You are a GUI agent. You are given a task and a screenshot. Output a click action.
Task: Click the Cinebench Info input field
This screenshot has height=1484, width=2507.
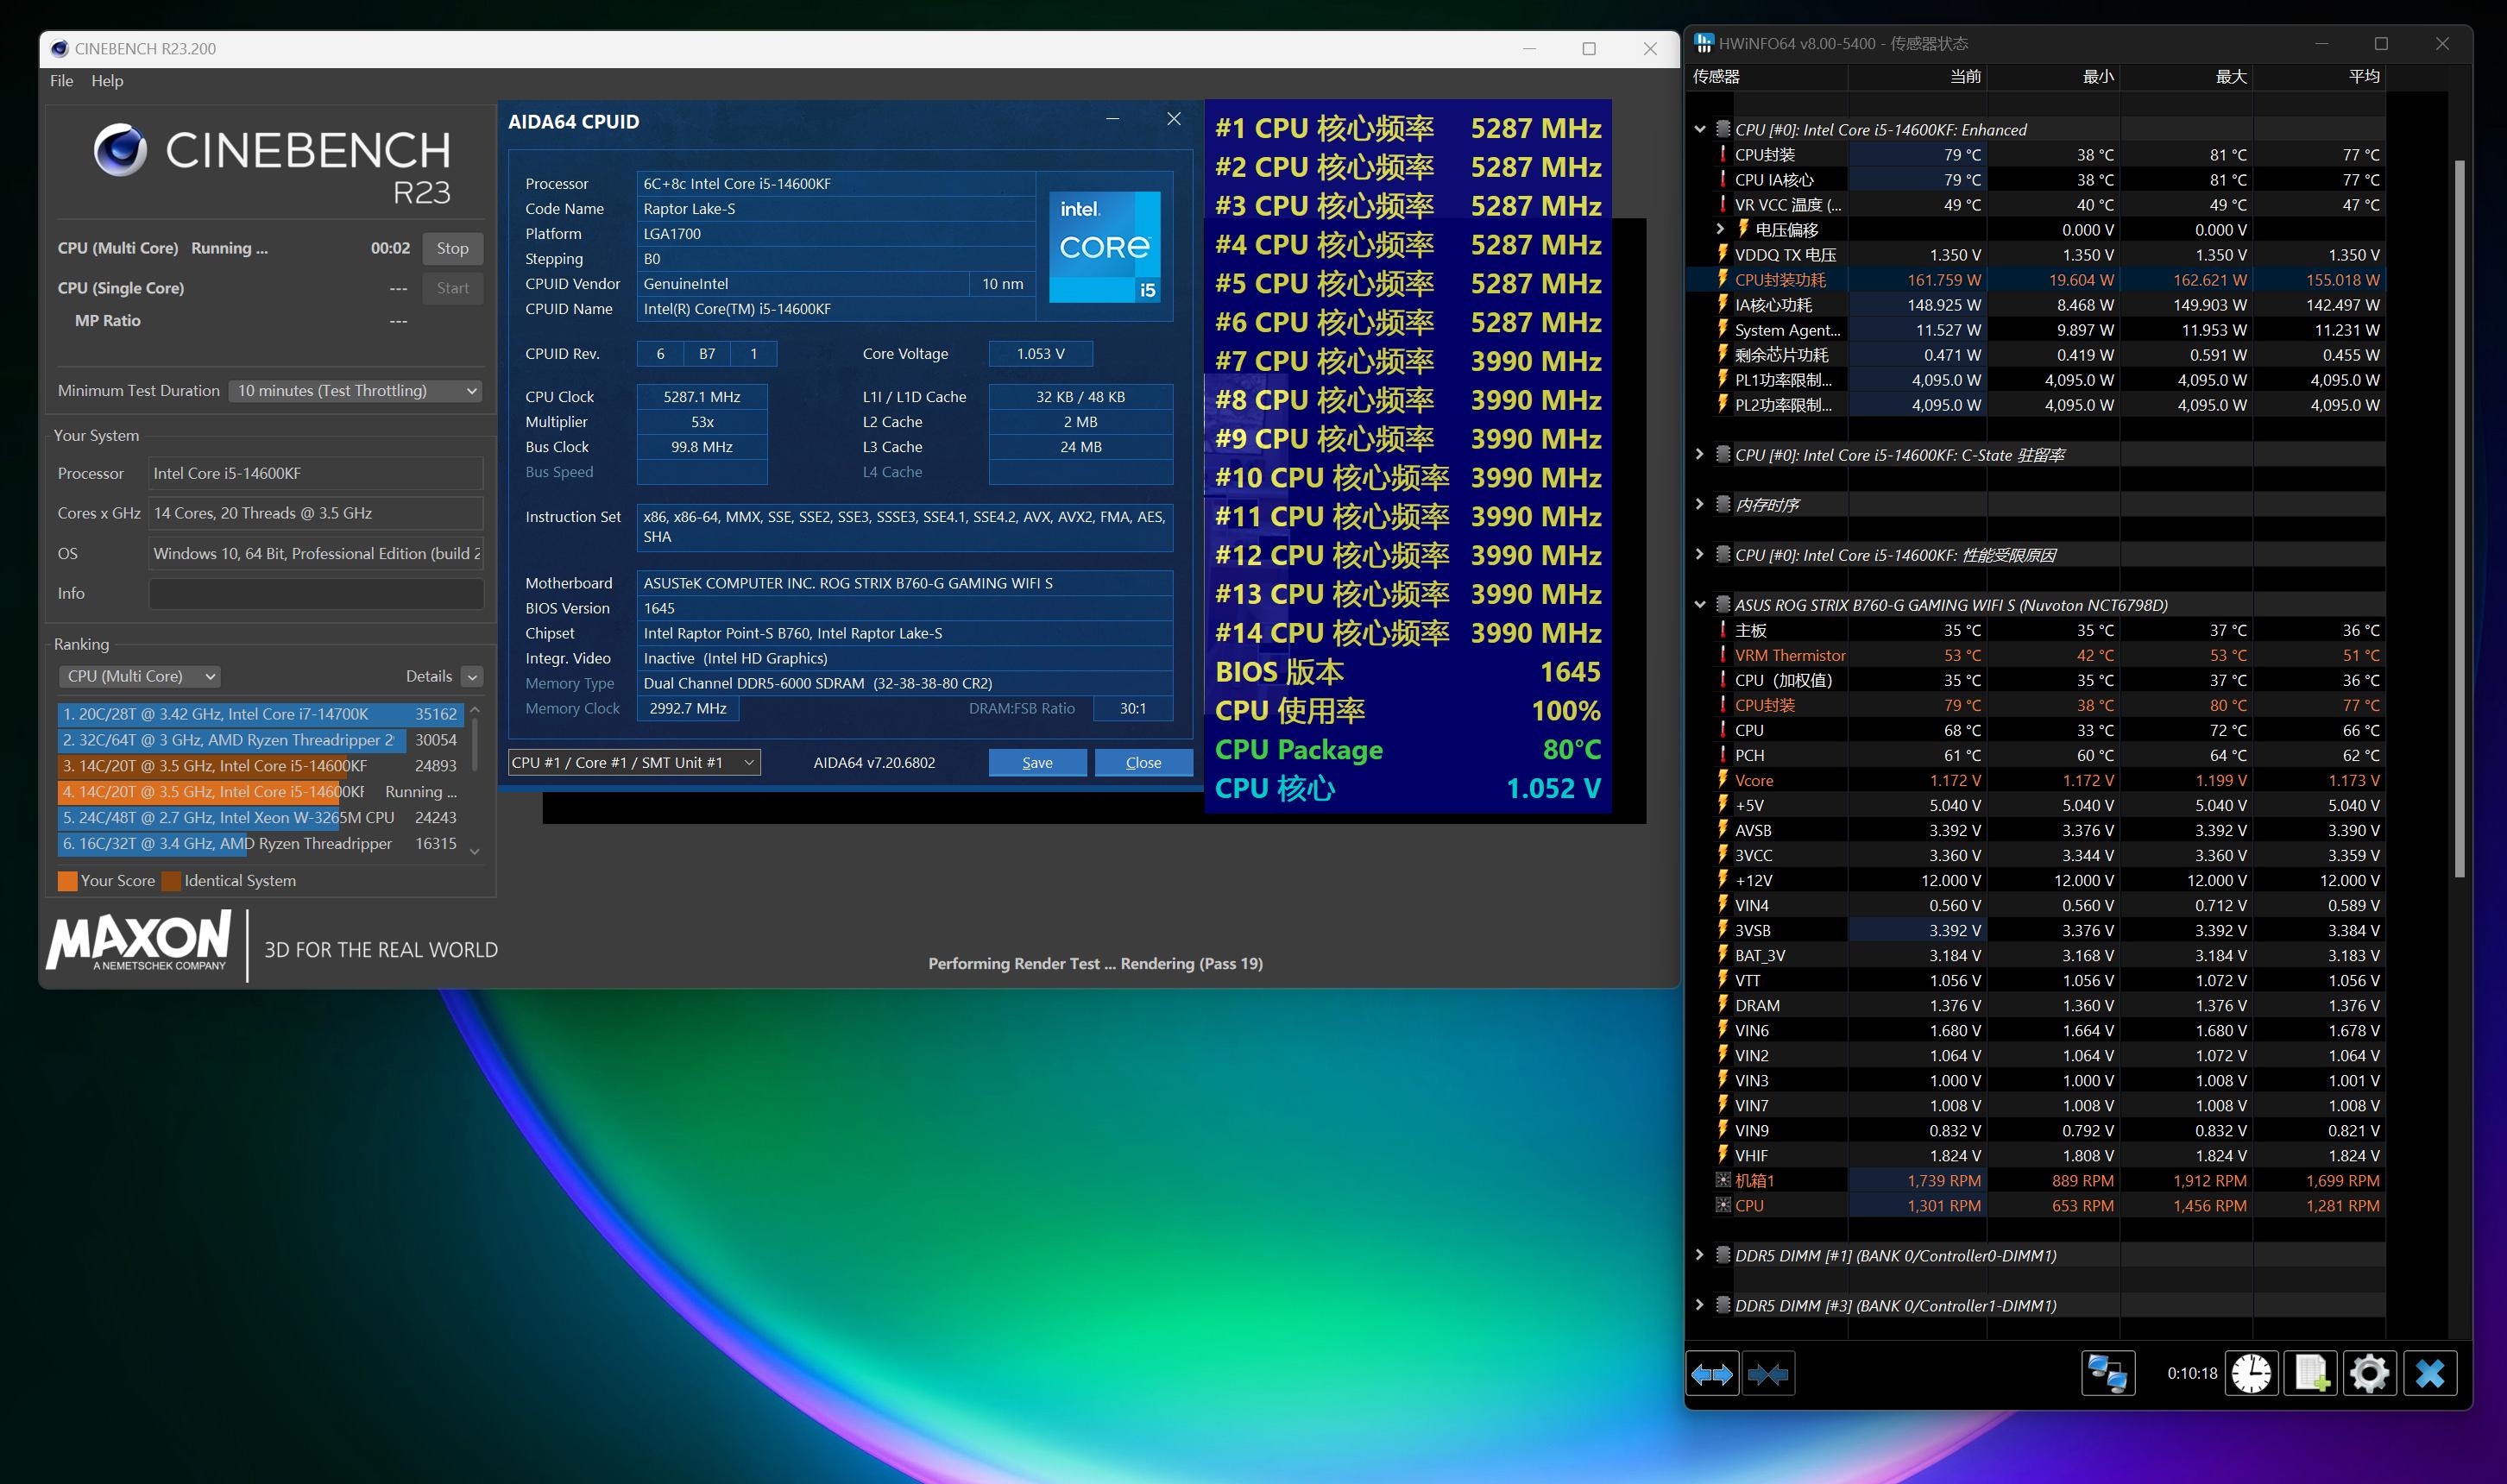pos(316,593)
